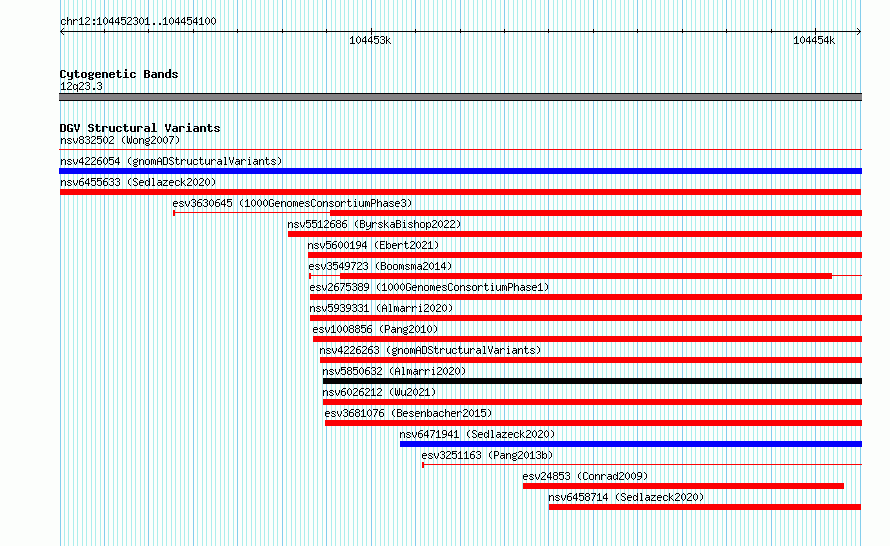Open nsv6458714 (Sedlazeck2020) label
The height and width of the screenshot is (546, 890).
tap(626, 497)
